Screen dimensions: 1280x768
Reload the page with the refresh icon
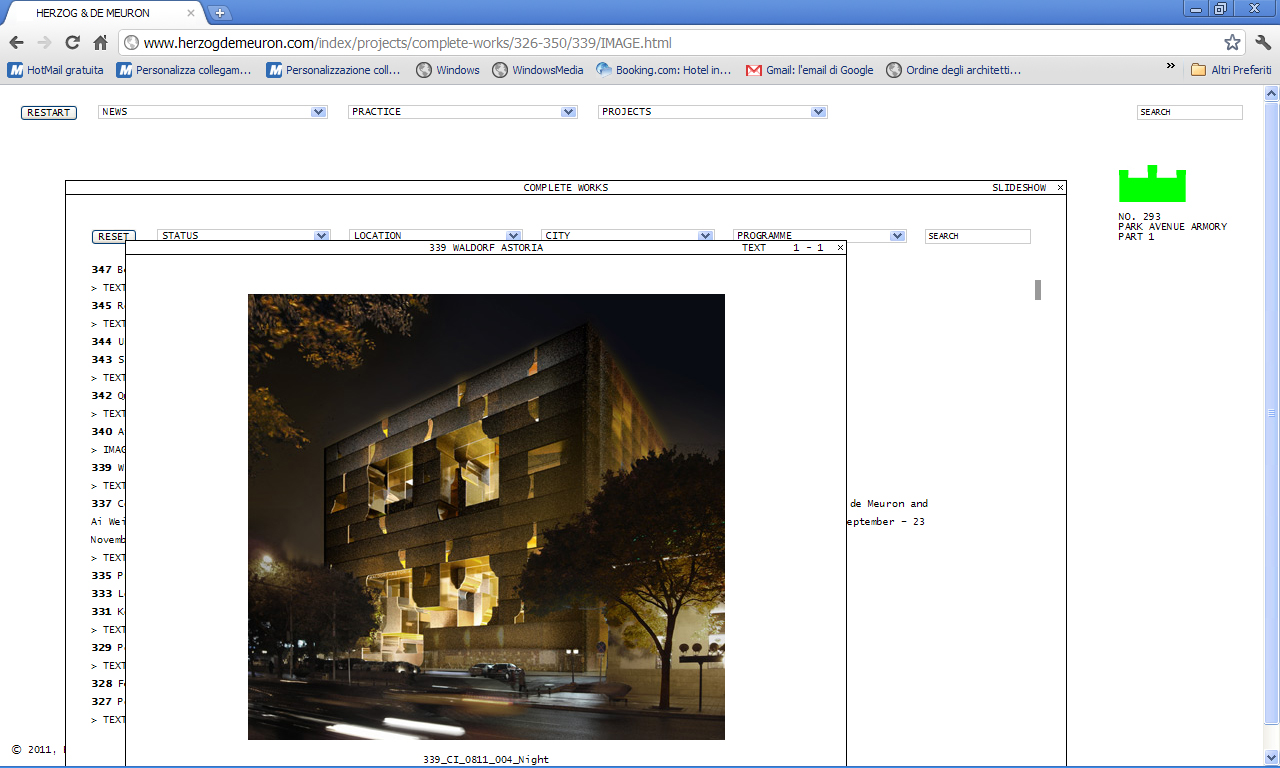click(x=72, y=43)
